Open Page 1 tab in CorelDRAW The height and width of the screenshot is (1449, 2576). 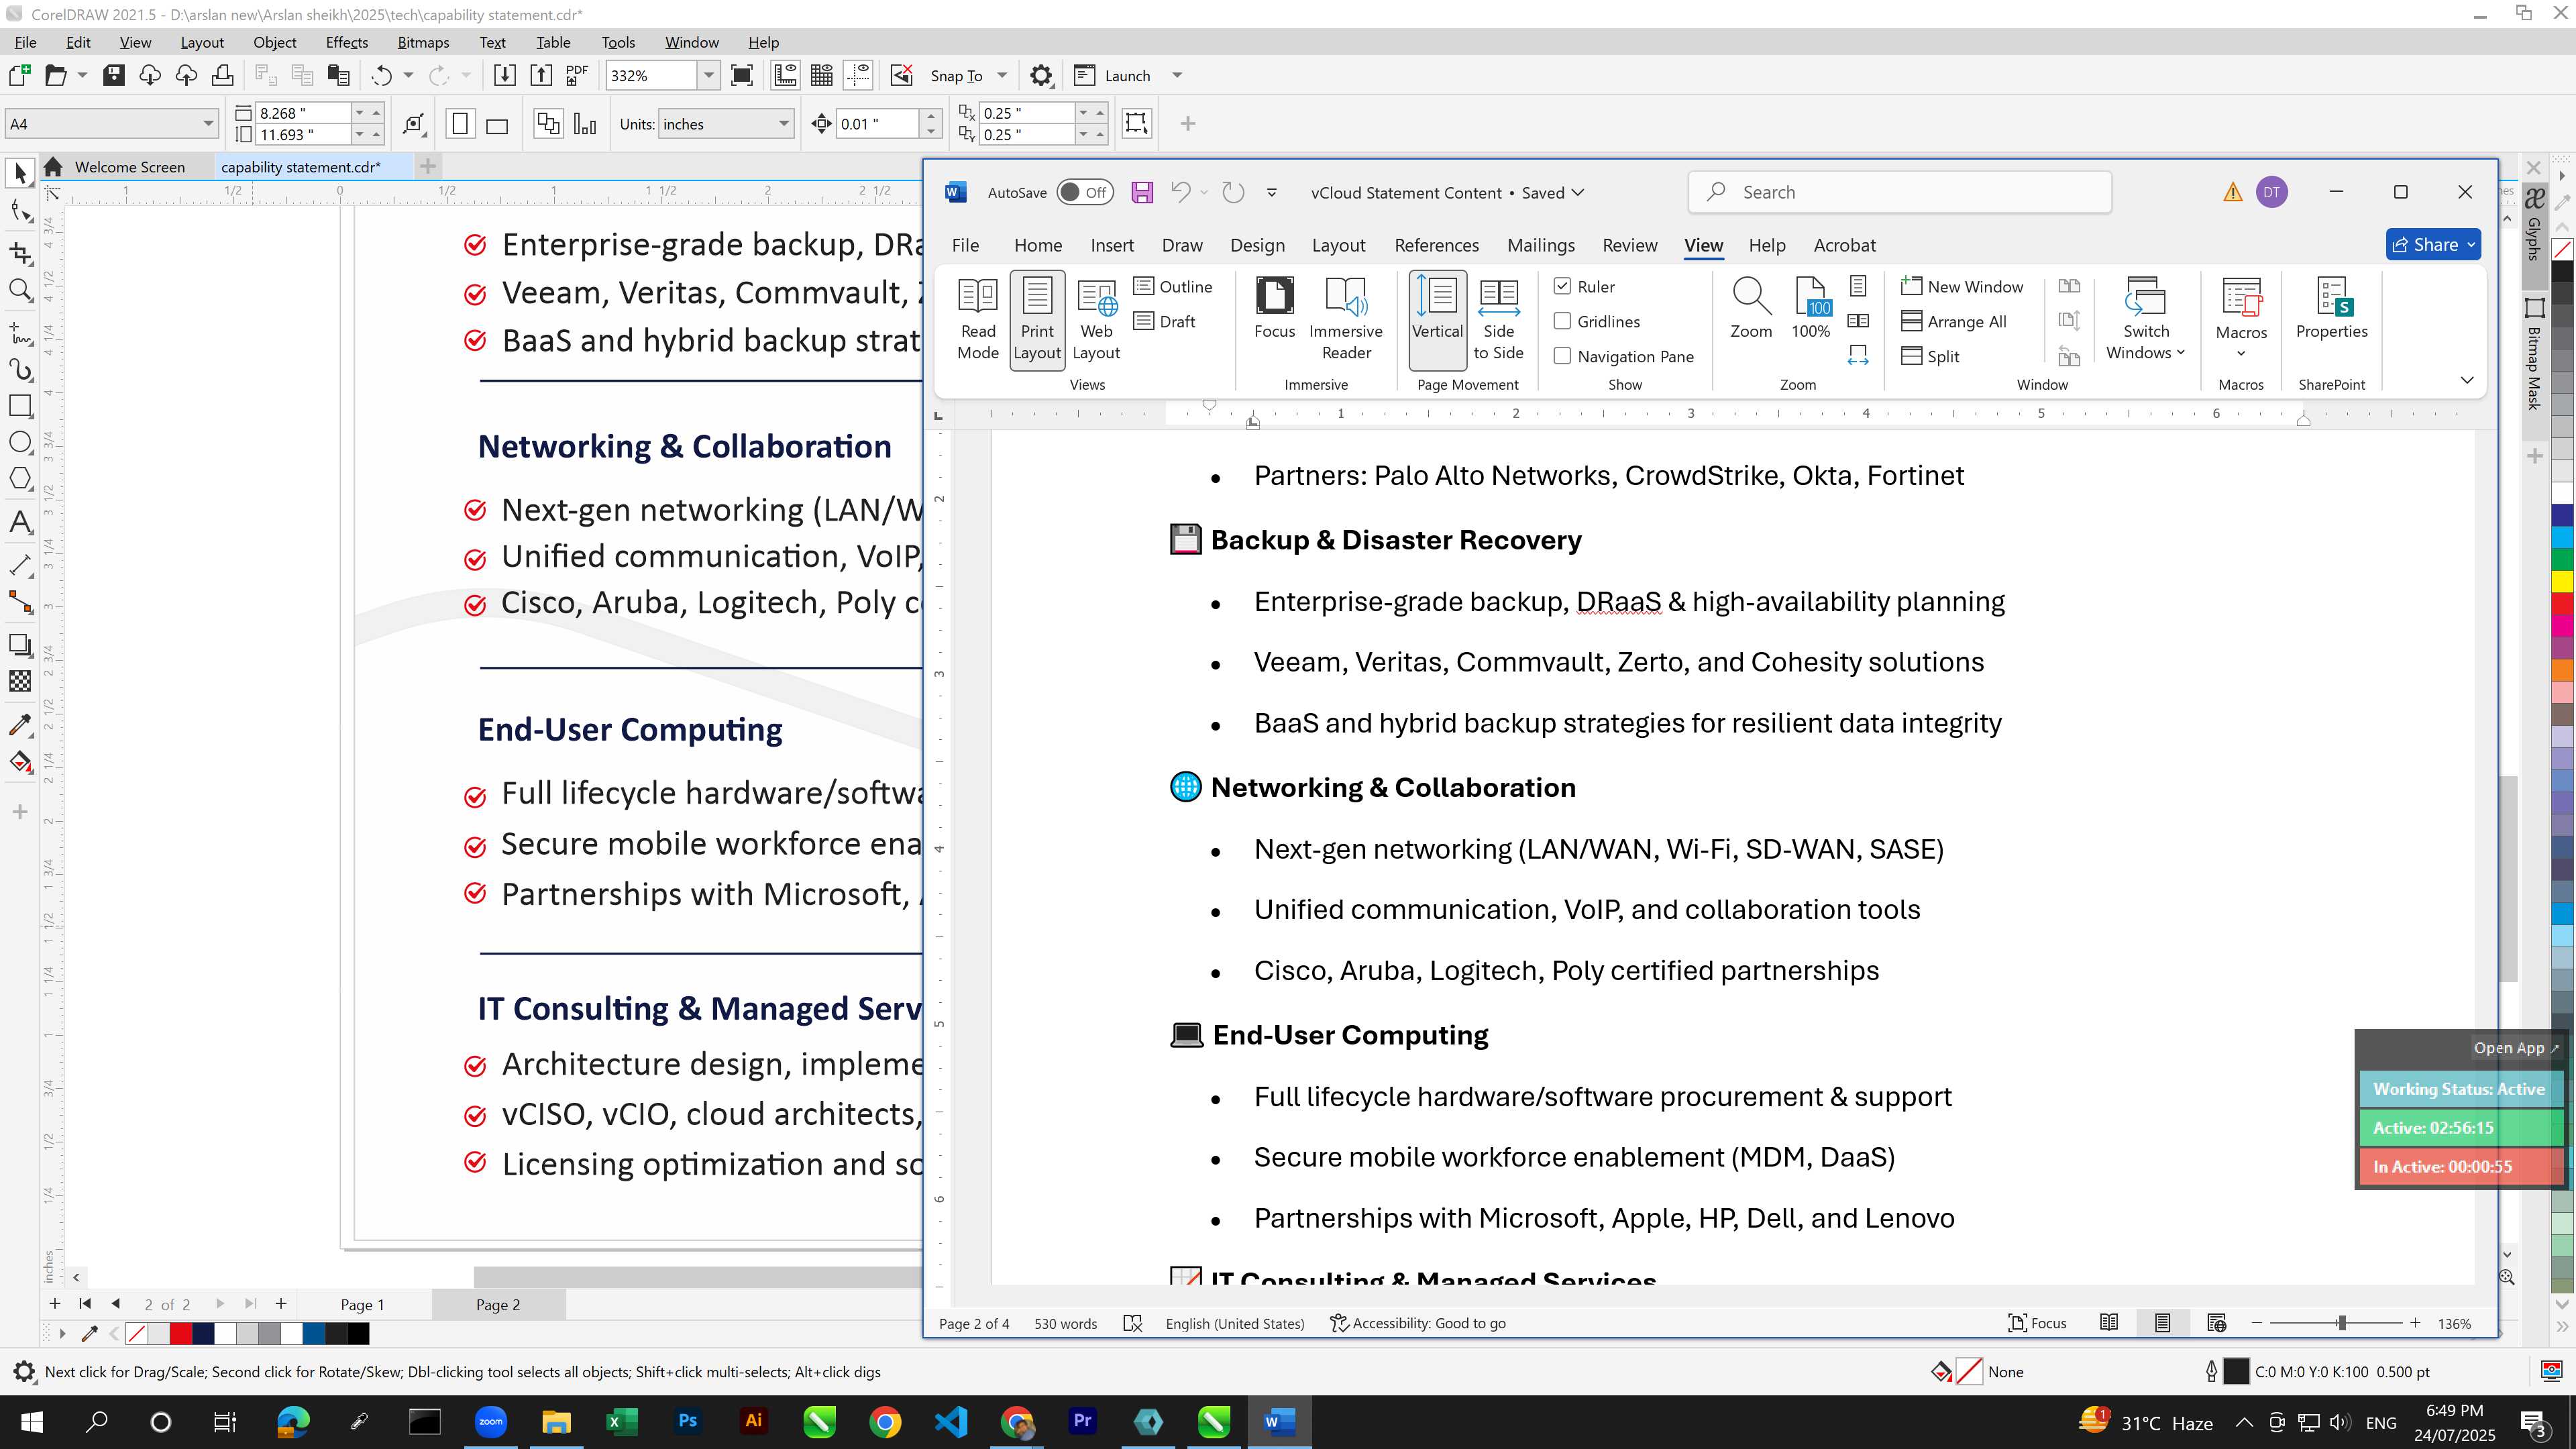pos(362,1304)
